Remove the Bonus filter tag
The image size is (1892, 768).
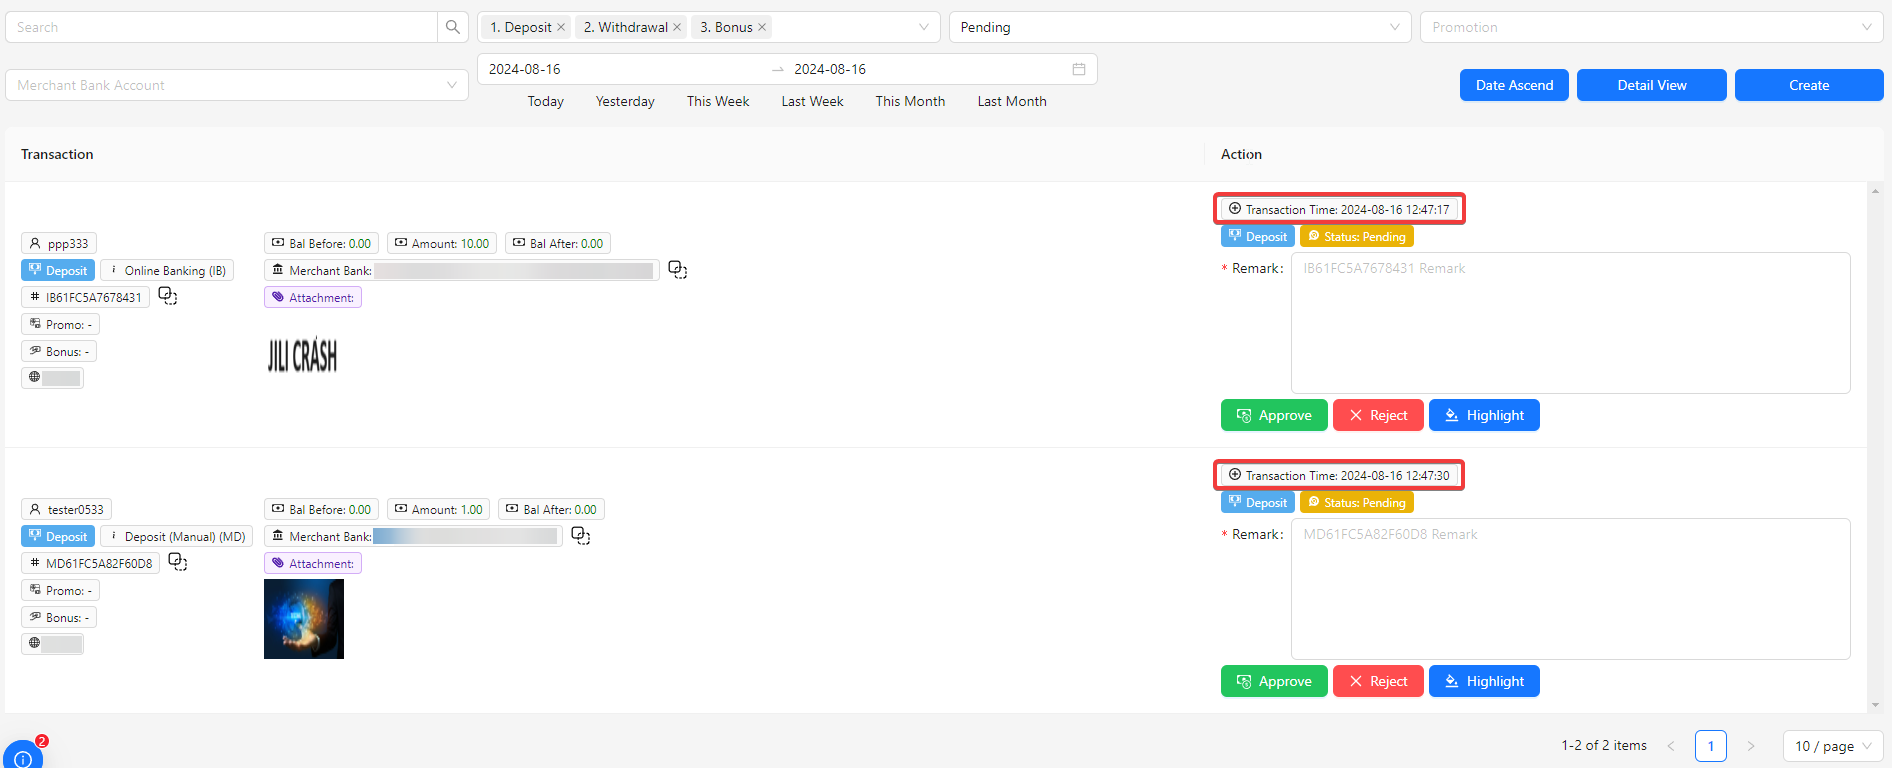pyautogui.click(x=762, y=27)
